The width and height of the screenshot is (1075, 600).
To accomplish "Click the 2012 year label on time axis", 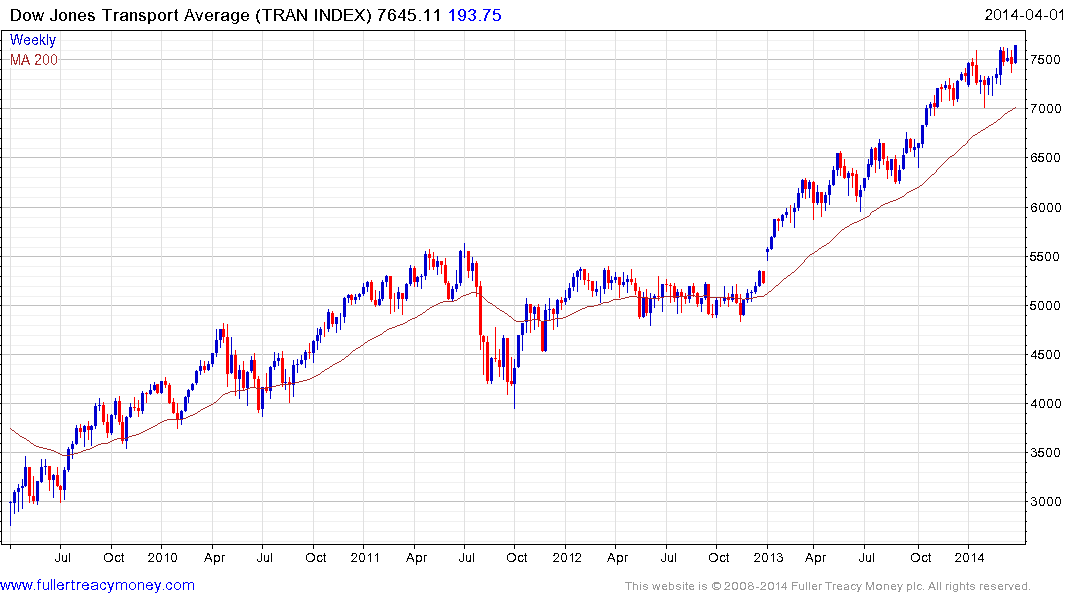I will point(567,558).
